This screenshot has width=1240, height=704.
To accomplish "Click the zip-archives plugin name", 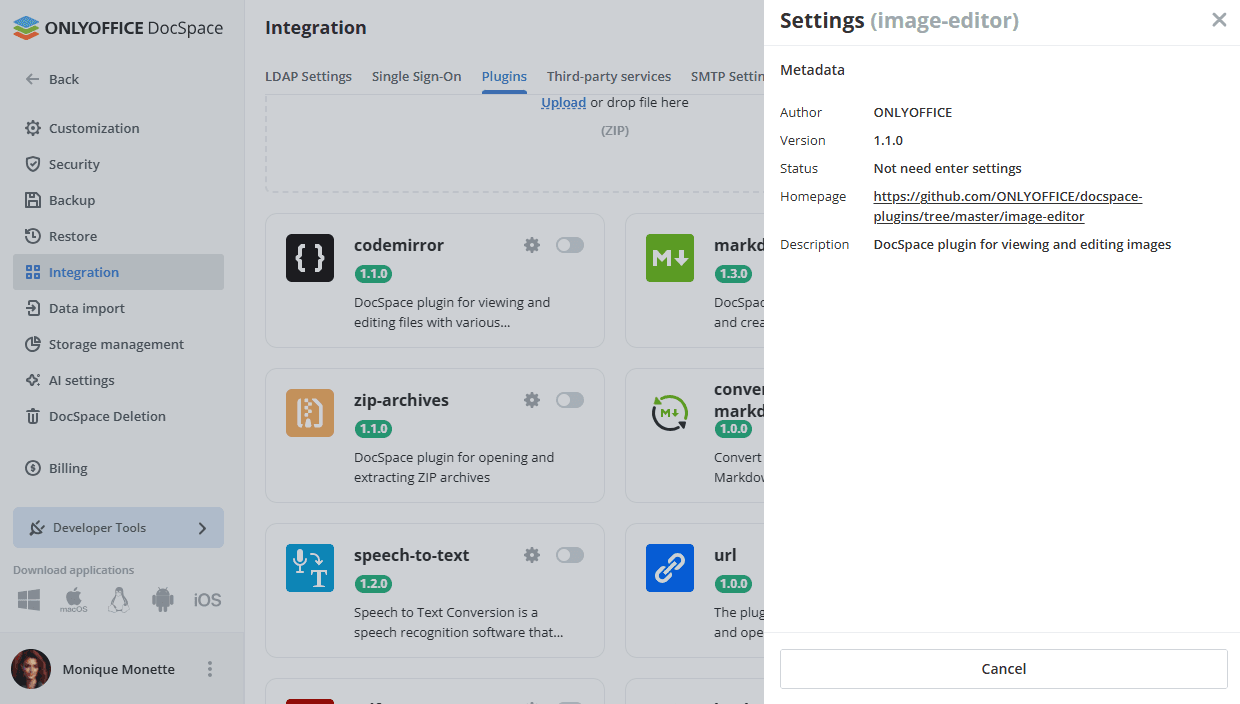I will click(x=401, y=400).
